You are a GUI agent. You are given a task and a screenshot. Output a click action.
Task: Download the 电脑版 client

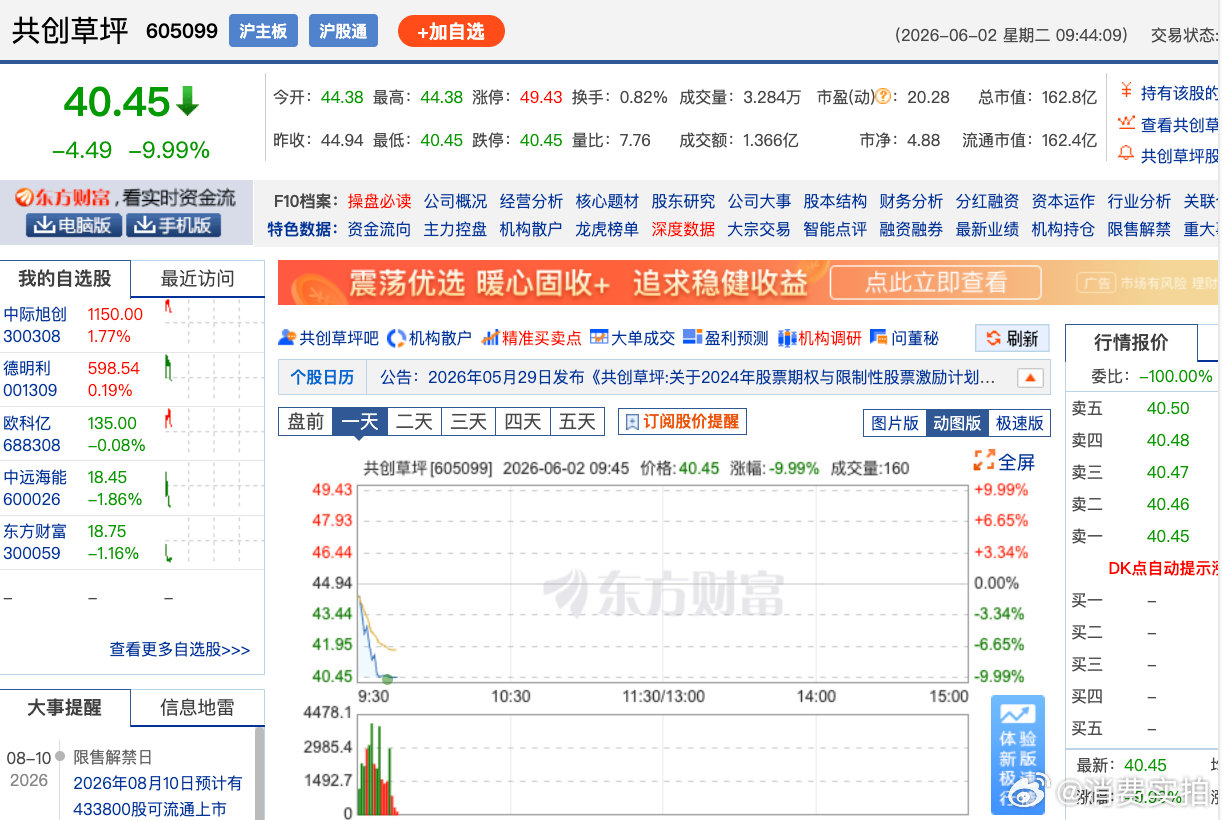point(74,225)
